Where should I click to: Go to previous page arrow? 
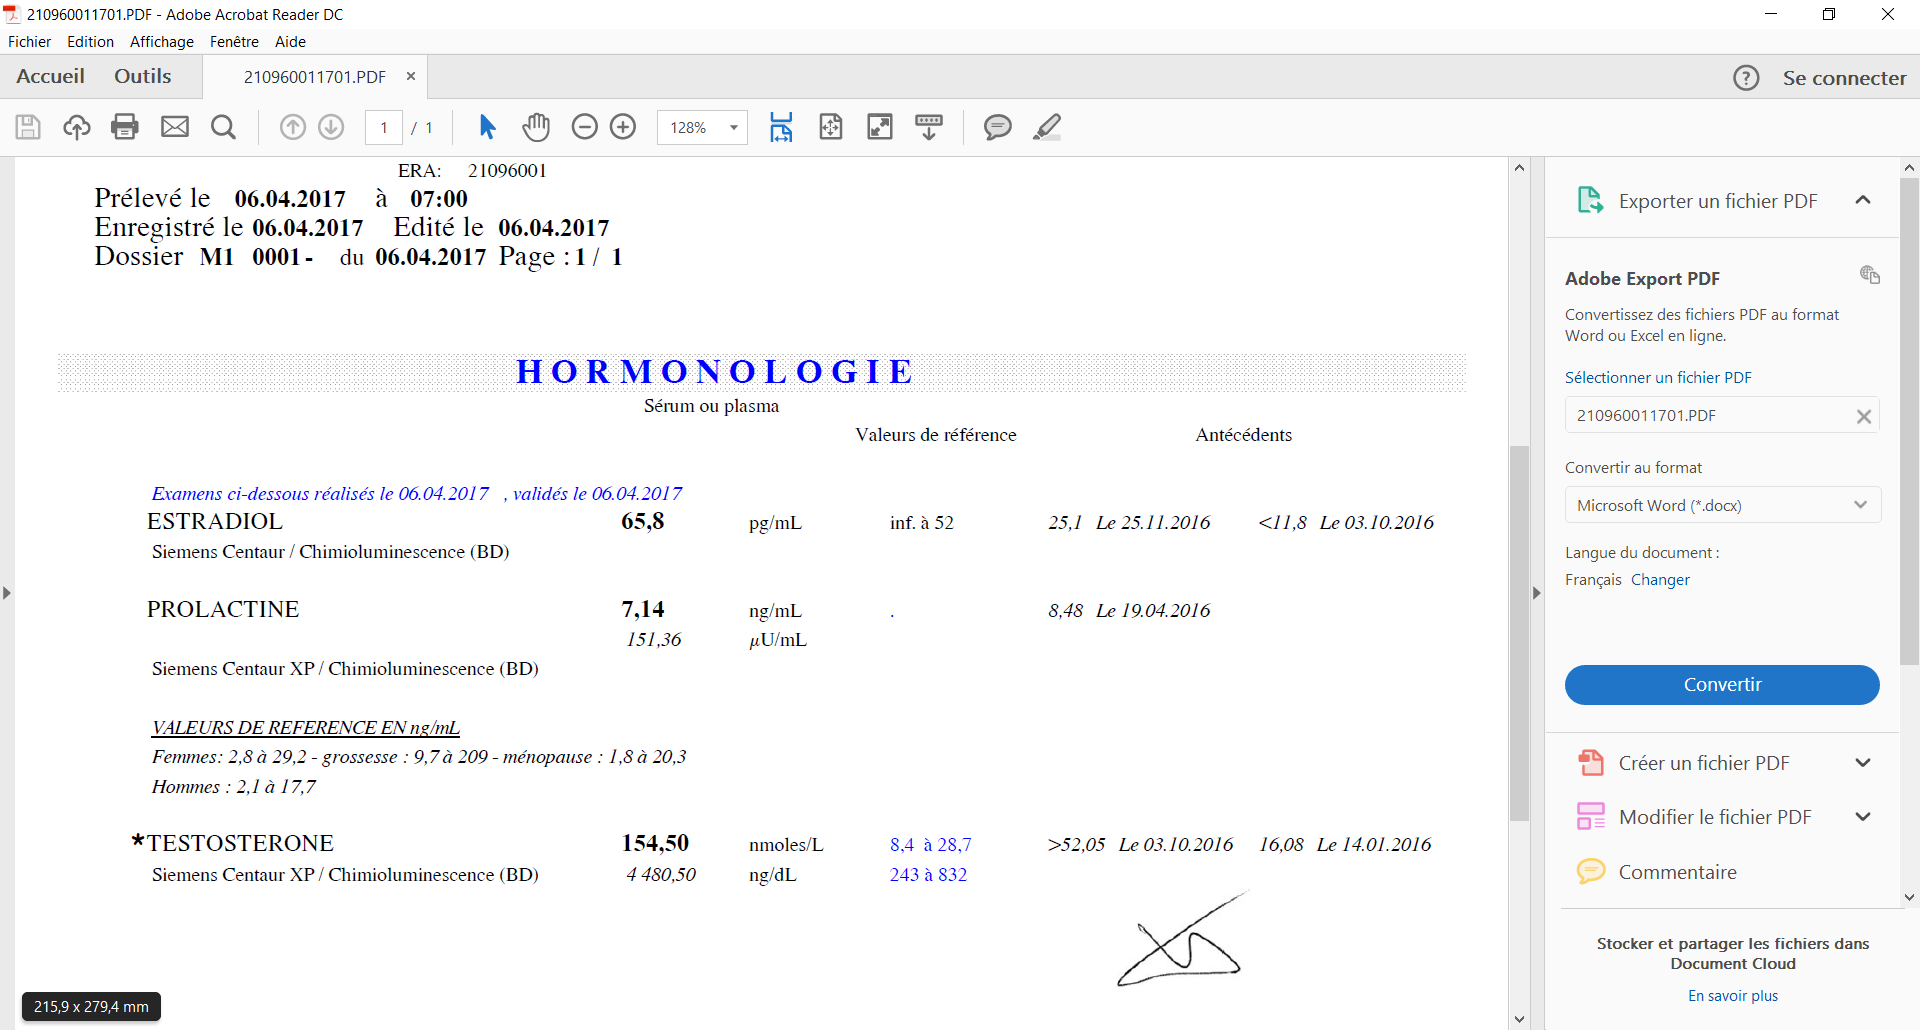[x=293, y=127]
